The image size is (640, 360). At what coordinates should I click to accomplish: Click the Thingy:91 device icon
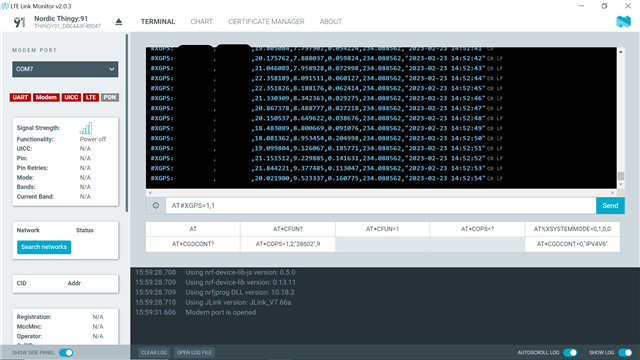[x=19, y=22]
